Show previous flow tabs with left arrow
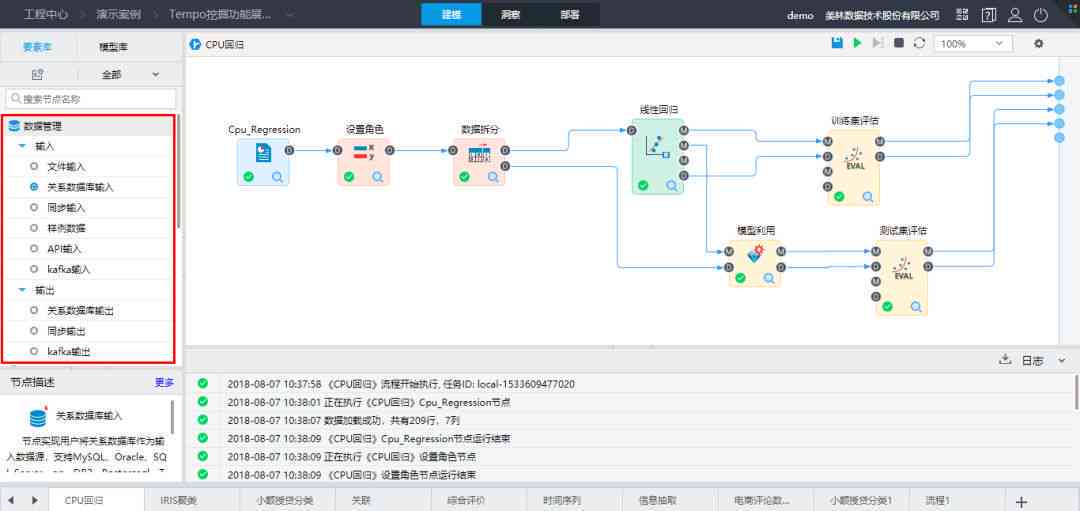This screenshot has height=511, width=1080. [11, 501]
